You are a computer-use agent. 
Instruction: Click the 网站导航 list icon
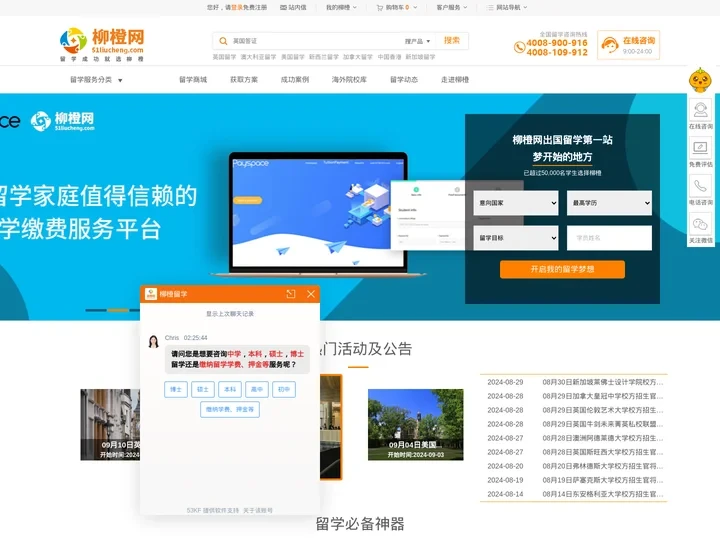pos(490,7)
